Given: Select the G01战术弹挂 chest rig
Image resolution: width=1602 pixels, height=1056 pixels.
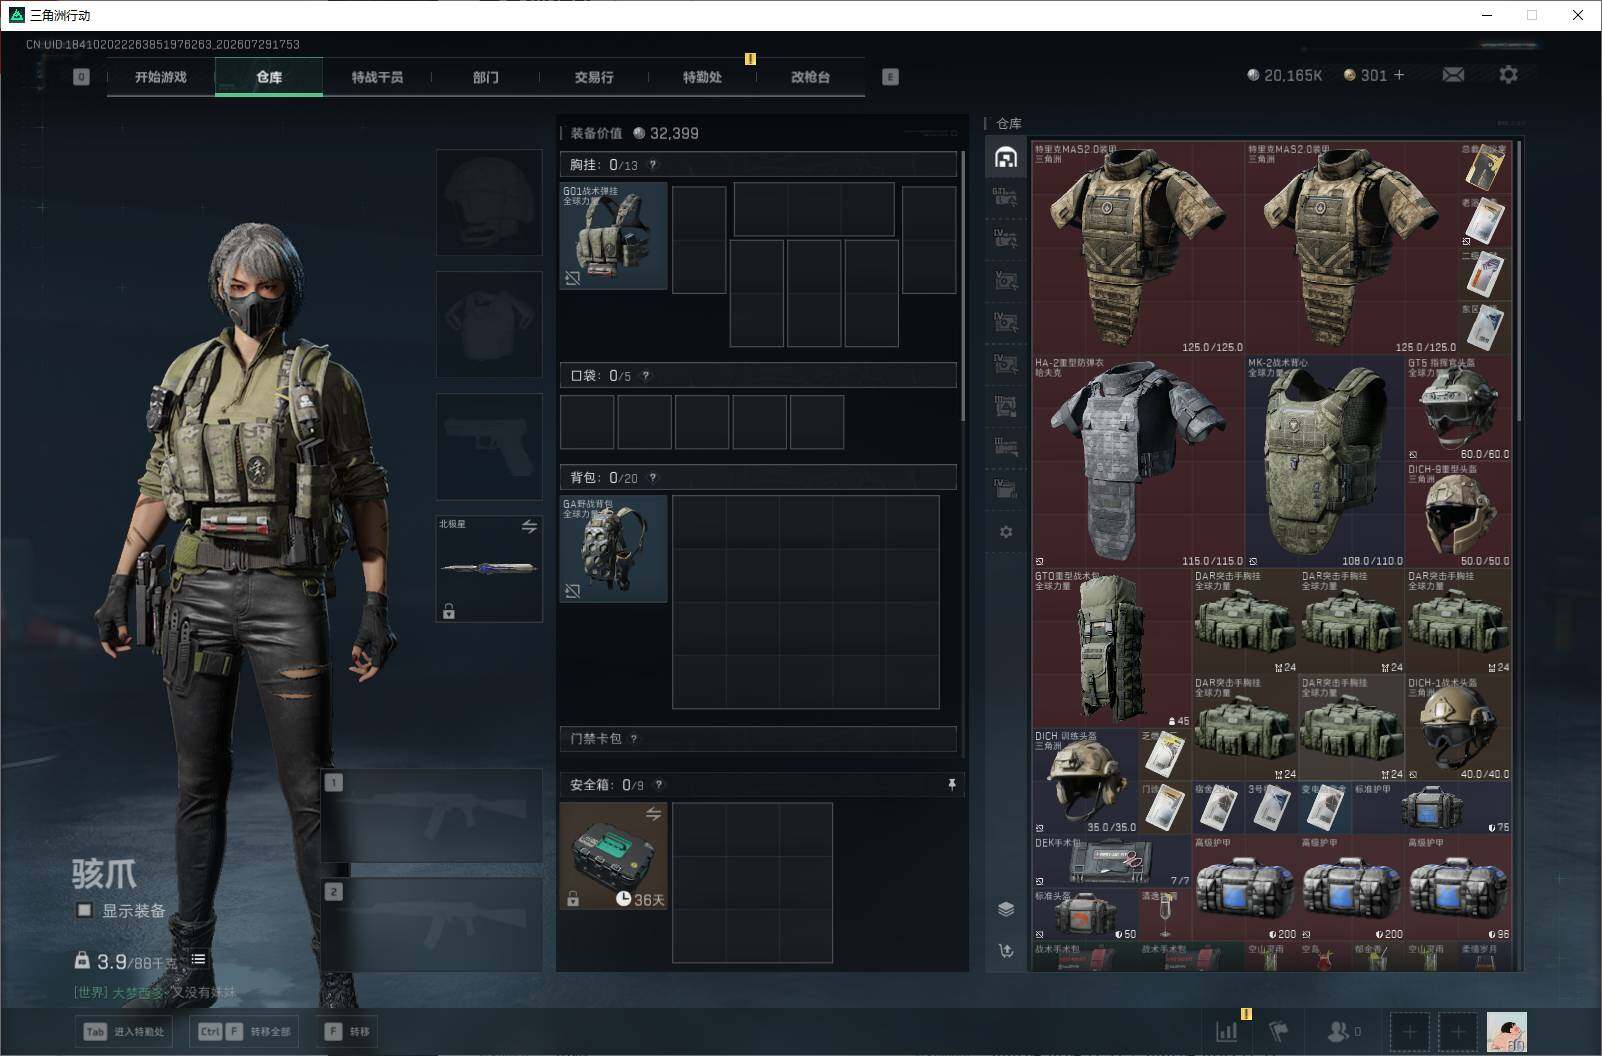Looking at the screenshot, I should 613,236.
